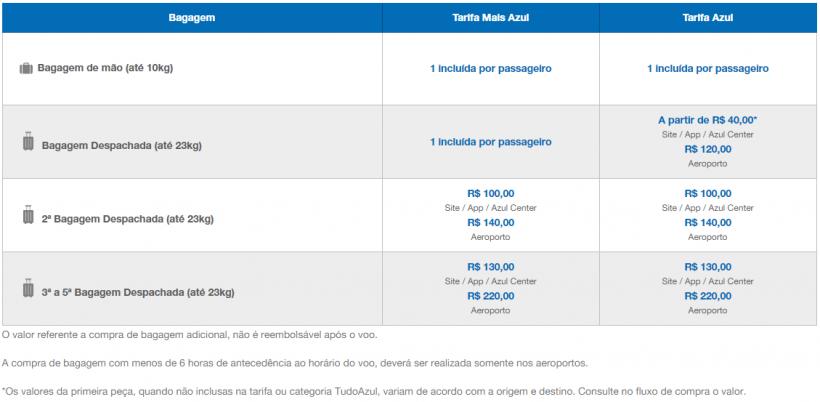Select R$ 140,00 in Tarifa Azul column

[707, 222]
